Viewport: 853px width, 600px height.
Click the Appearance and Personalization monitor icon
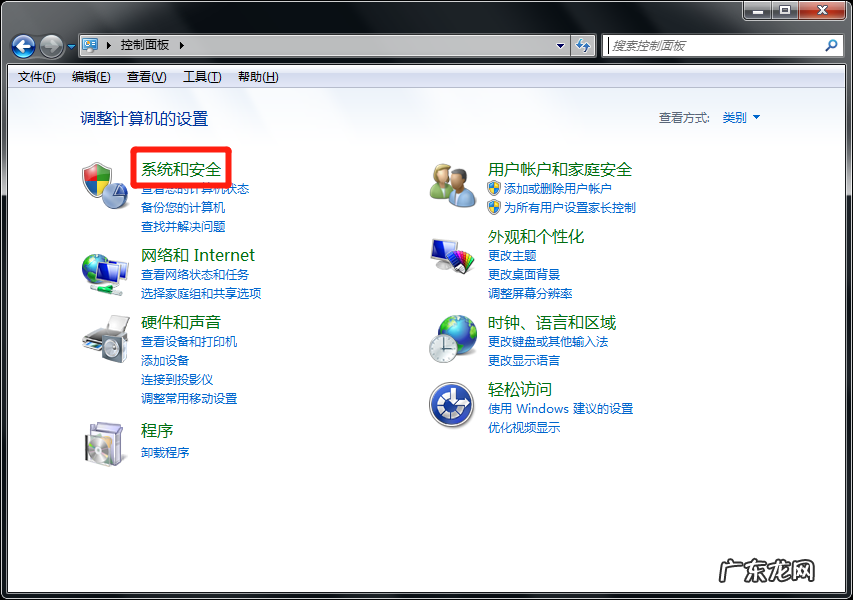click(x=453, y=256)
